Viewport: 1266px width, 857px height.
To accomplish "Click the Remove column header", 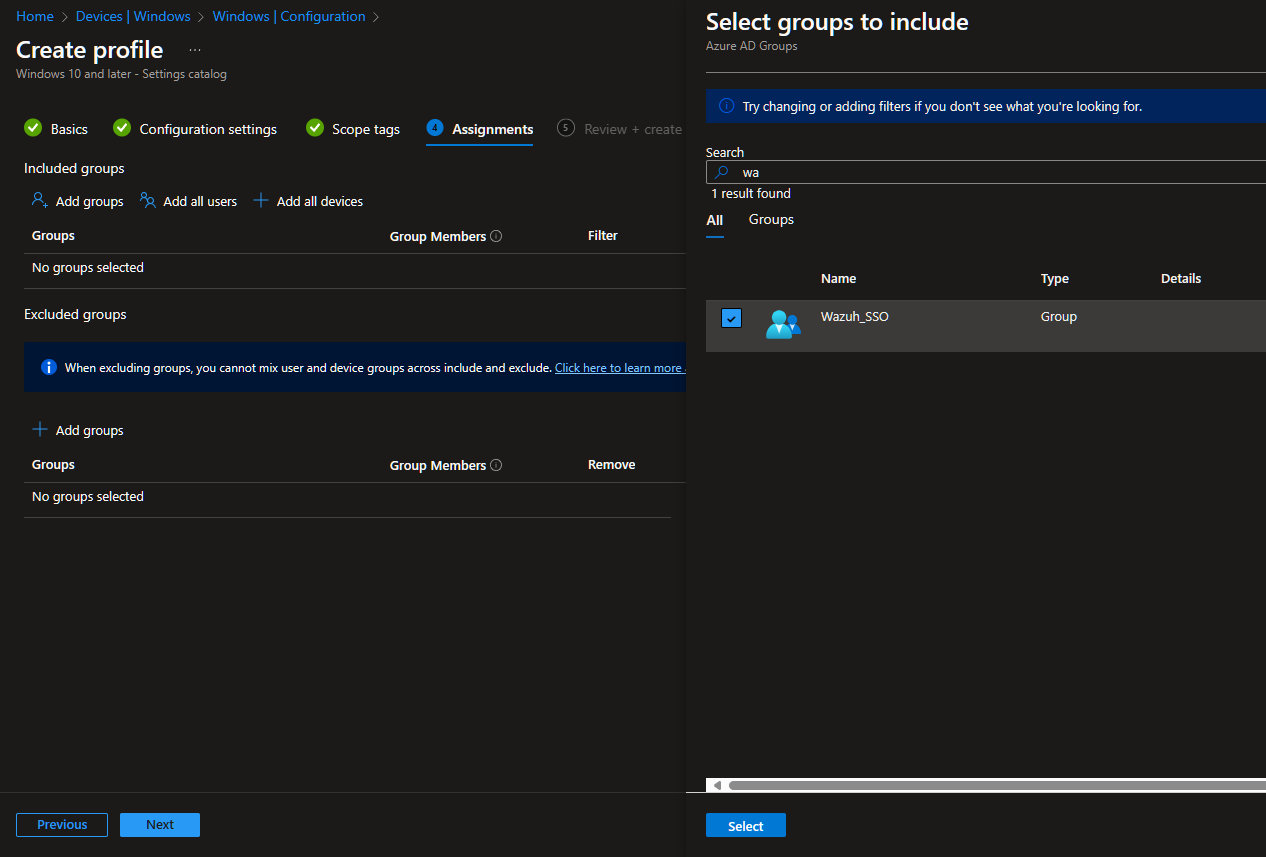I will point(612,465).
